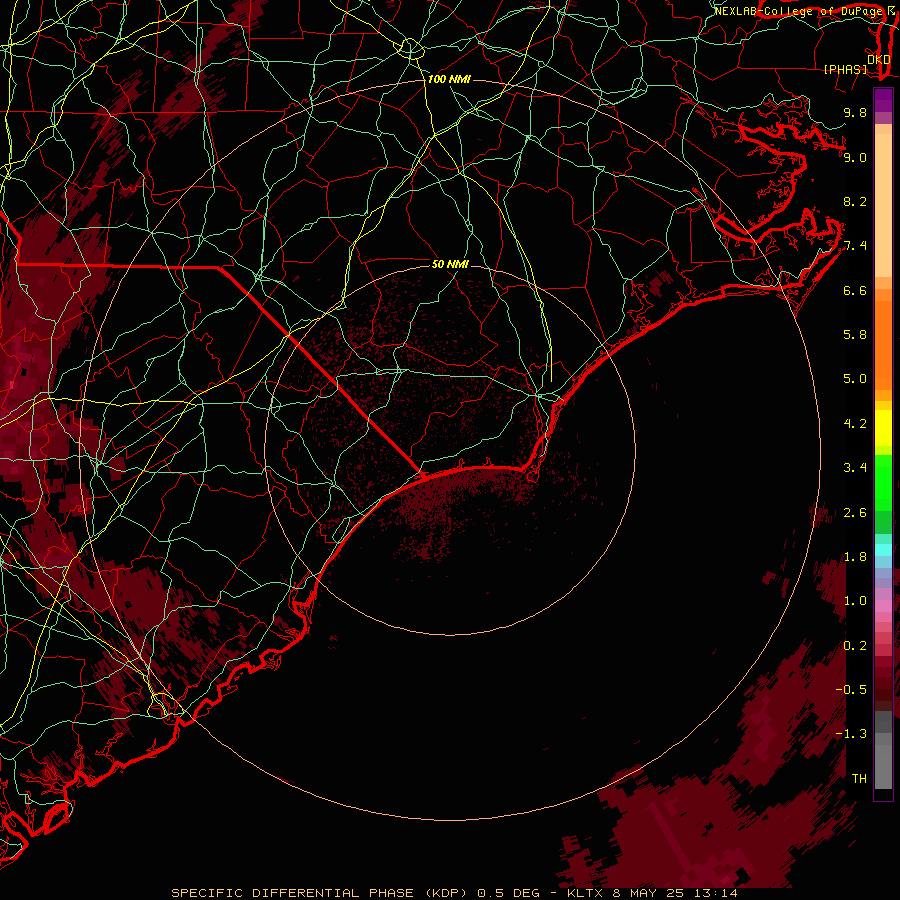Click the "9.0" value on the color scale
This screenshot has height=900, width=900.
855,157
